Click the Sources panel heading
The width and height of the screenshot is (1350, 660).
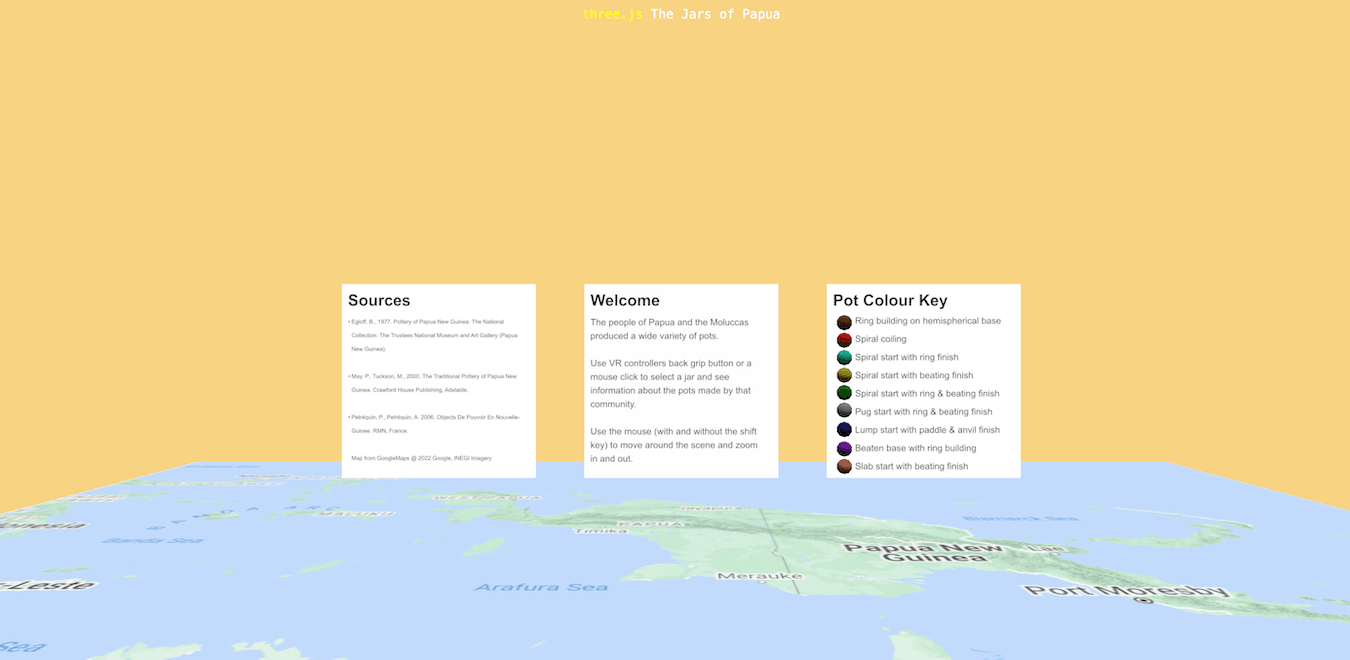click(379, 300)
